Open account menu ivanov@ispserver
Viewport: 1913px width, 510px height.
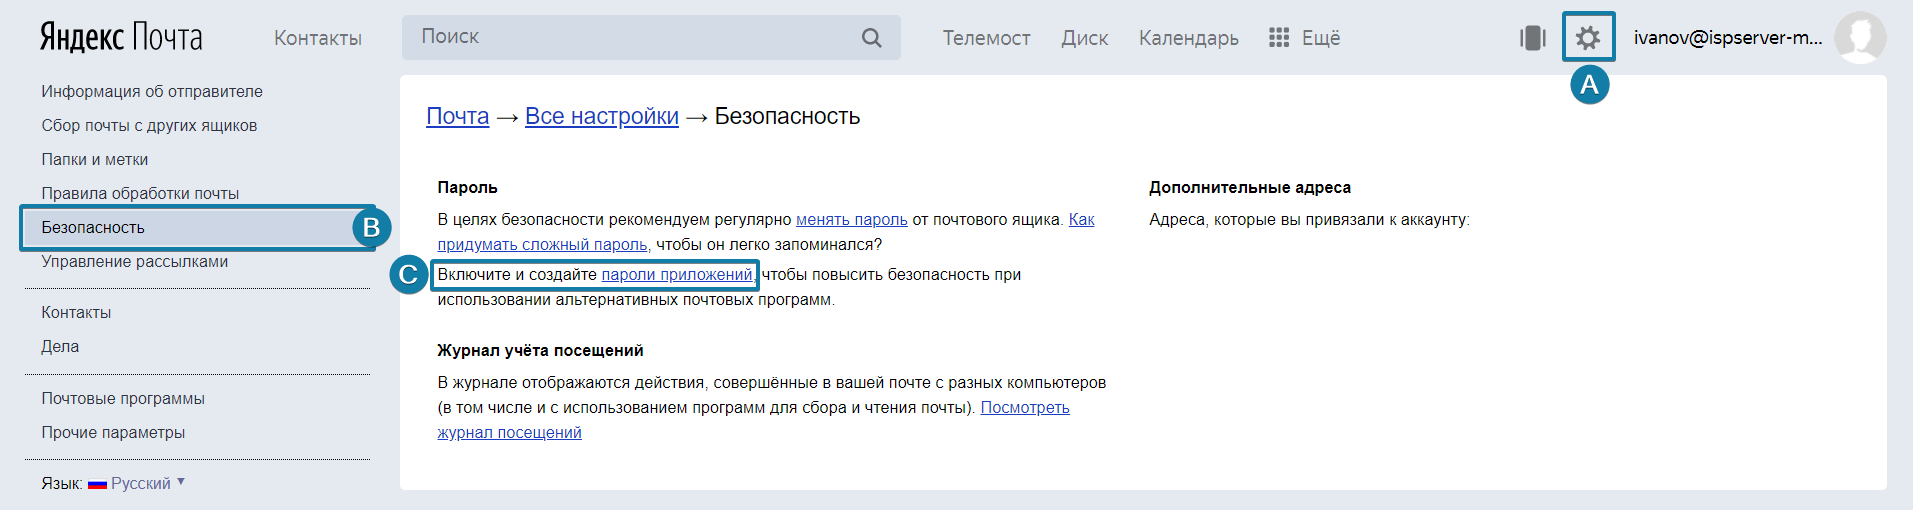point(1727,38)
